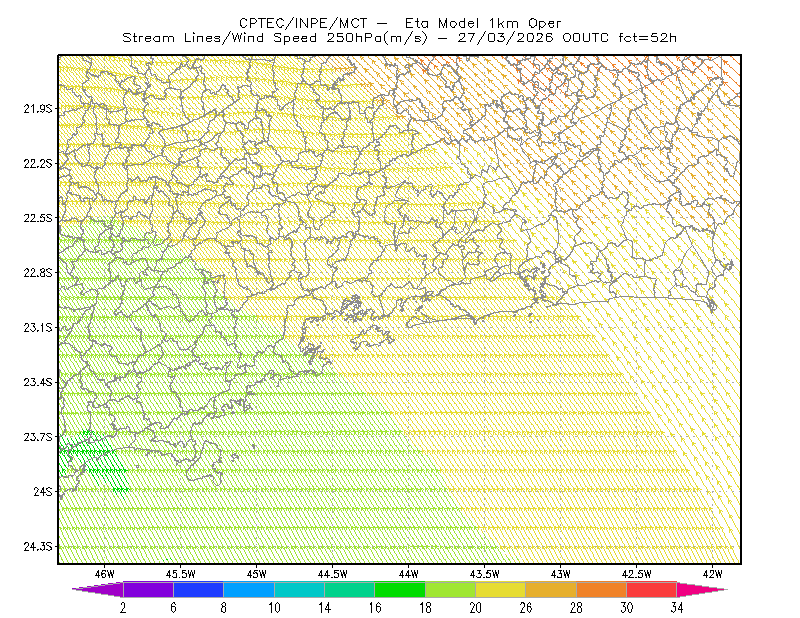Click the magenta left arrow end of colorbar

(x=97, y=589)
